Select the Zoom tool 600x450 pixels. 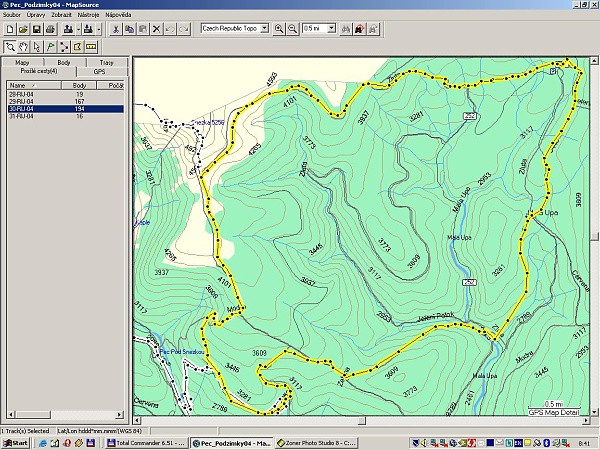pos(10,47)
